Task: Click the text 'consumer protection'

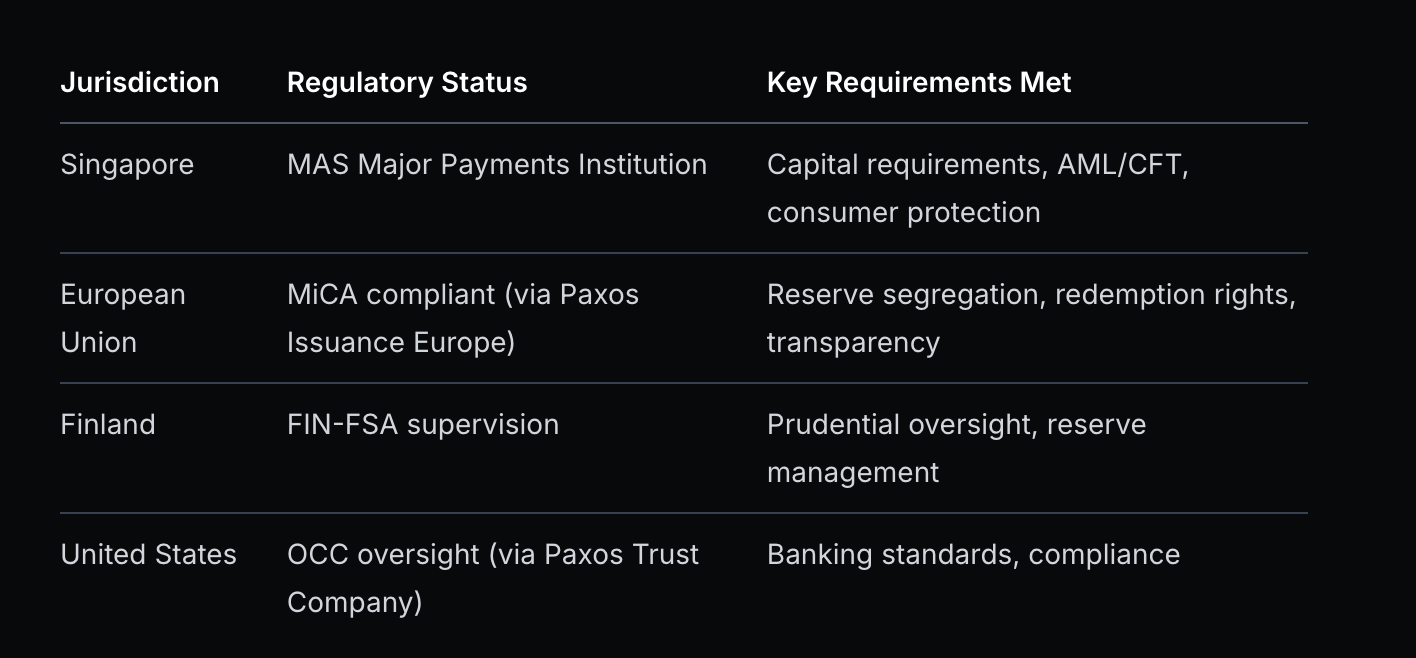Action: click(903, 212)
